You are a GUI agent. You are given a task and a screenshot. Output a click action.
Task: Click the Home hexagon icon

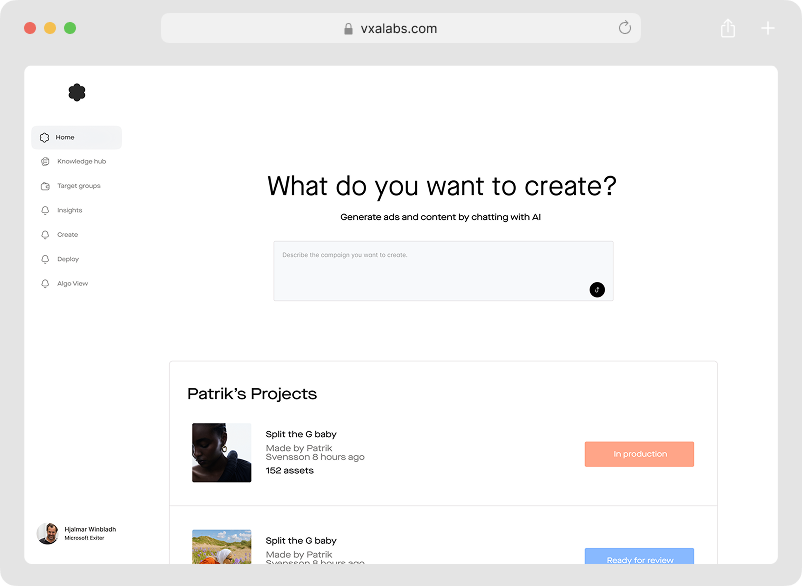coord(44,138)
